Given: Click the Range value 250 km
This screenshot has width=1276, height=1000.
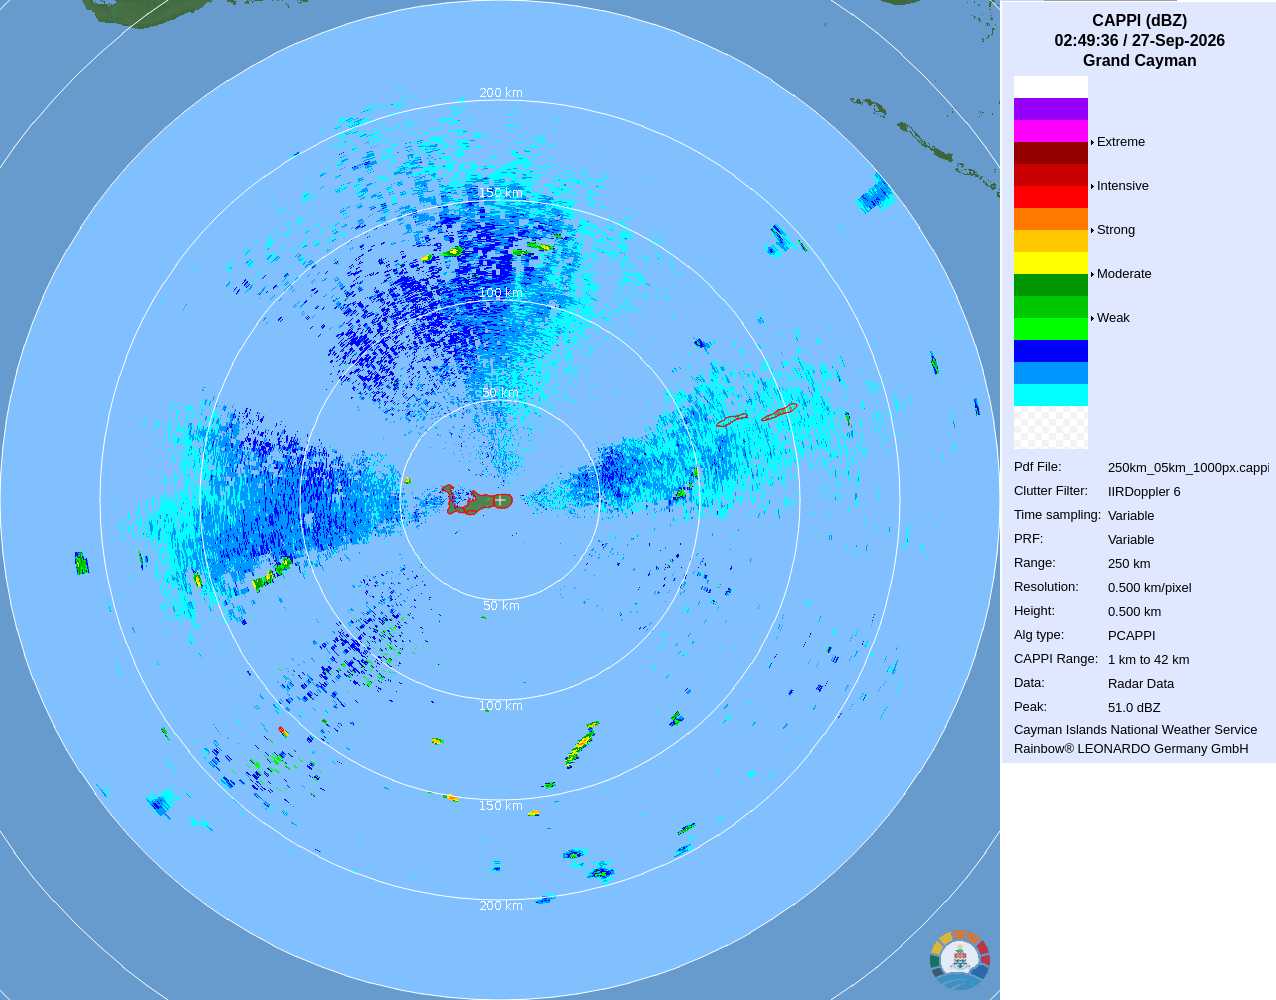Looking at the screenshot, I should (1129, 564).
